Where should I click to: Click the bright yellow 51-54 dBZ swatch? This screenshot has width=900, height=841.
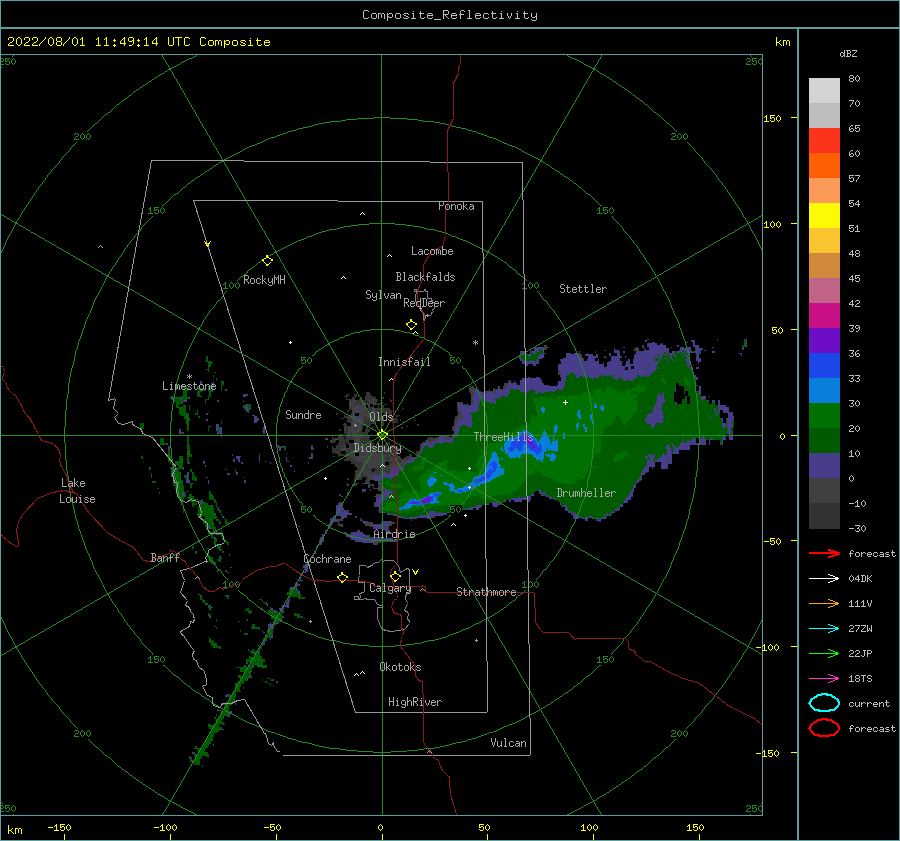tap(824, 216)
